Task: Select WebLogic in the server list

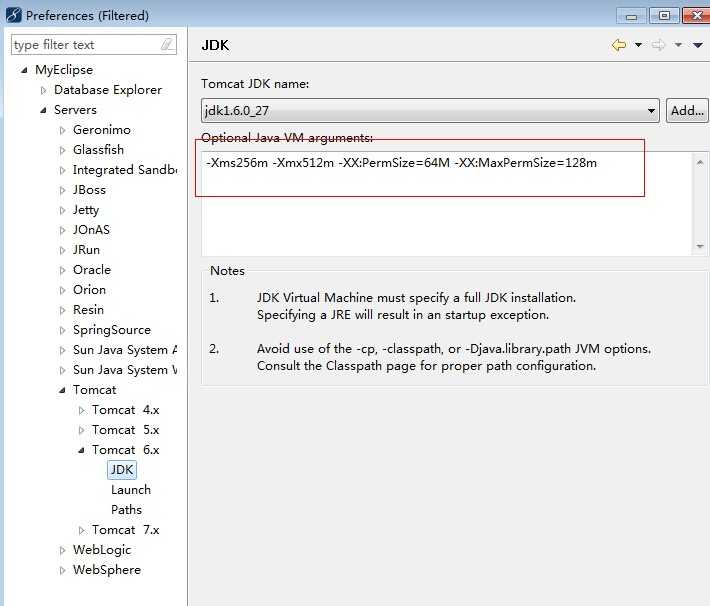Action: pyautogui.click(x=102, y=550)
